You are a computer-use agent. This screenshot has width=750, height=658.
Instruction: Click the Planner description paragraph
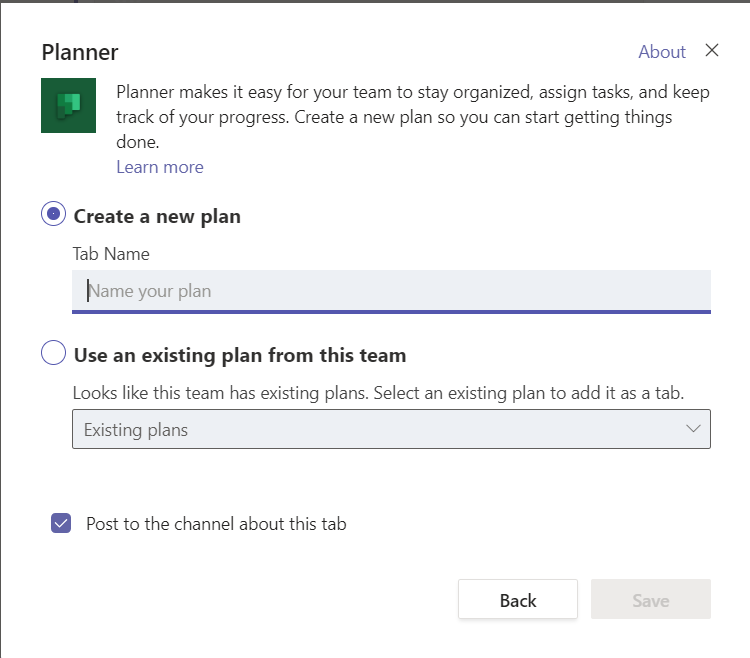413,117
